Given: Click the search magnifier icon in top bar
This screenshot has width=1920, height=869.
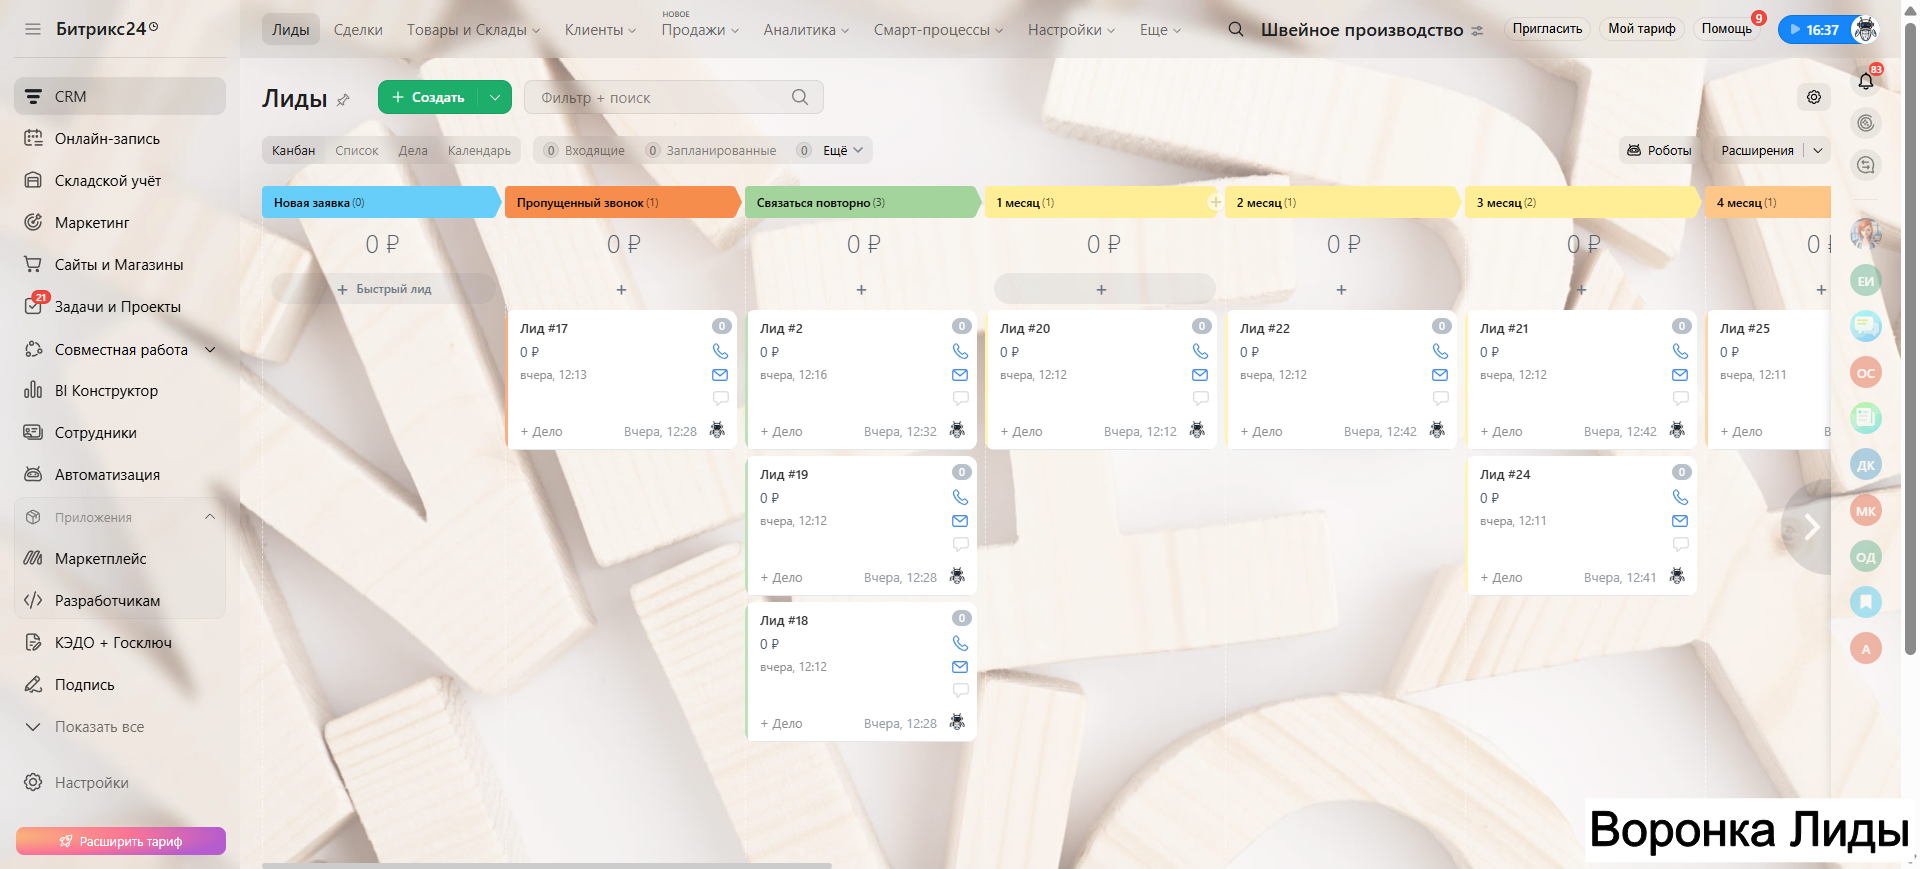Looking at the screenshot, I should point(1236,29).
